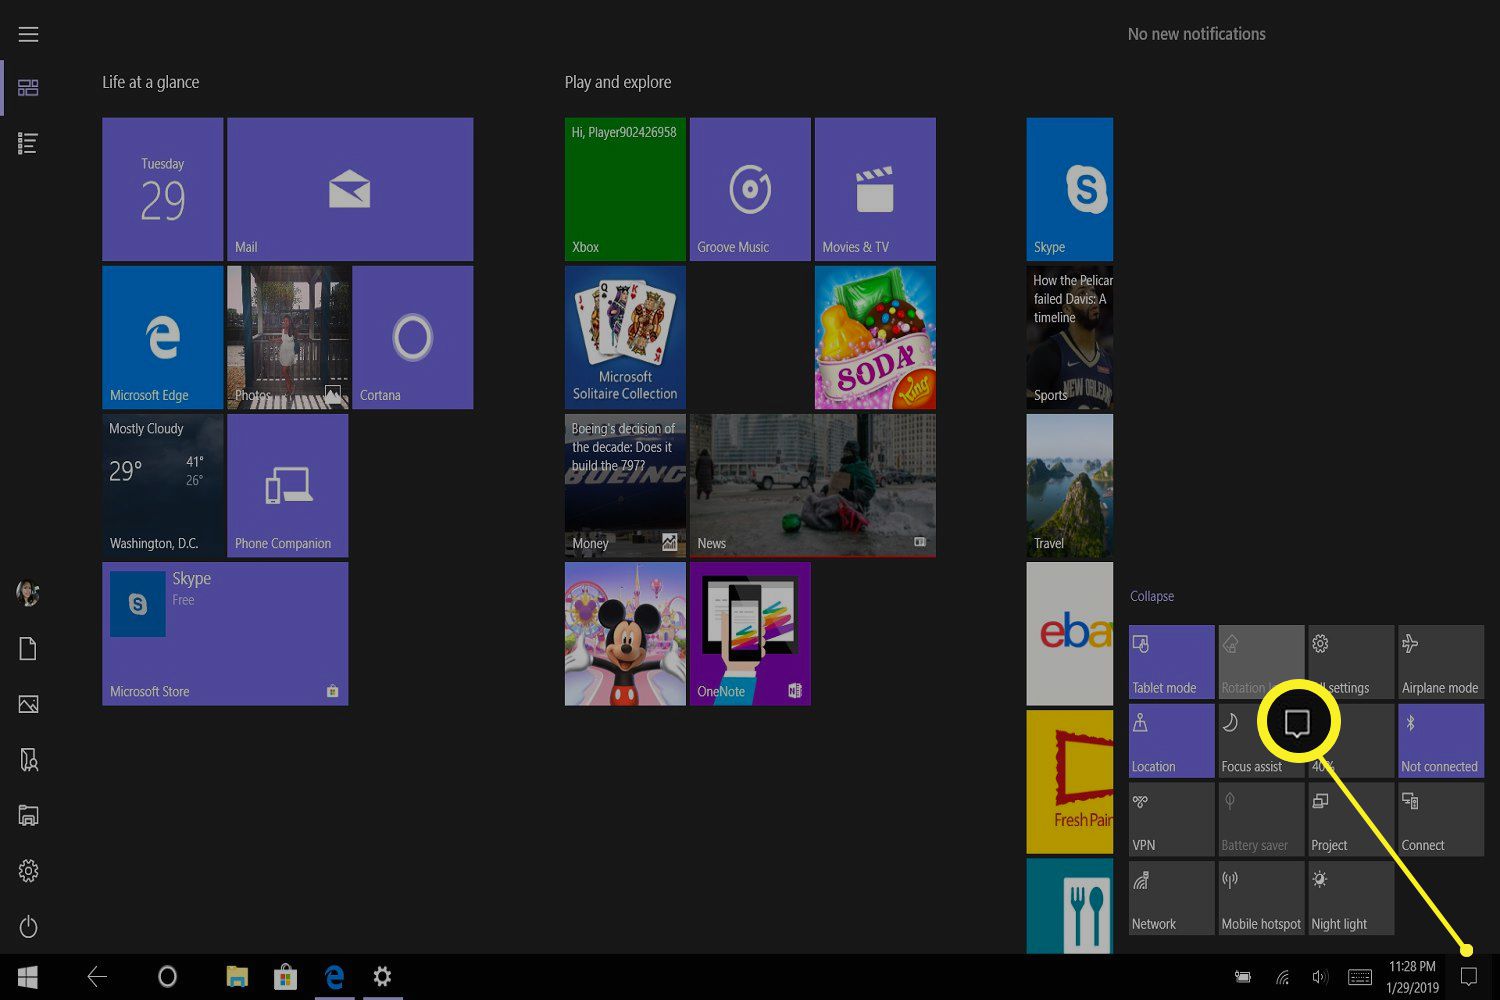Image resolution: width=1500 pixels, height=1000 pixels.
Task: Toggle Mobile hotspot quick action
Action: pos(1261,898)
